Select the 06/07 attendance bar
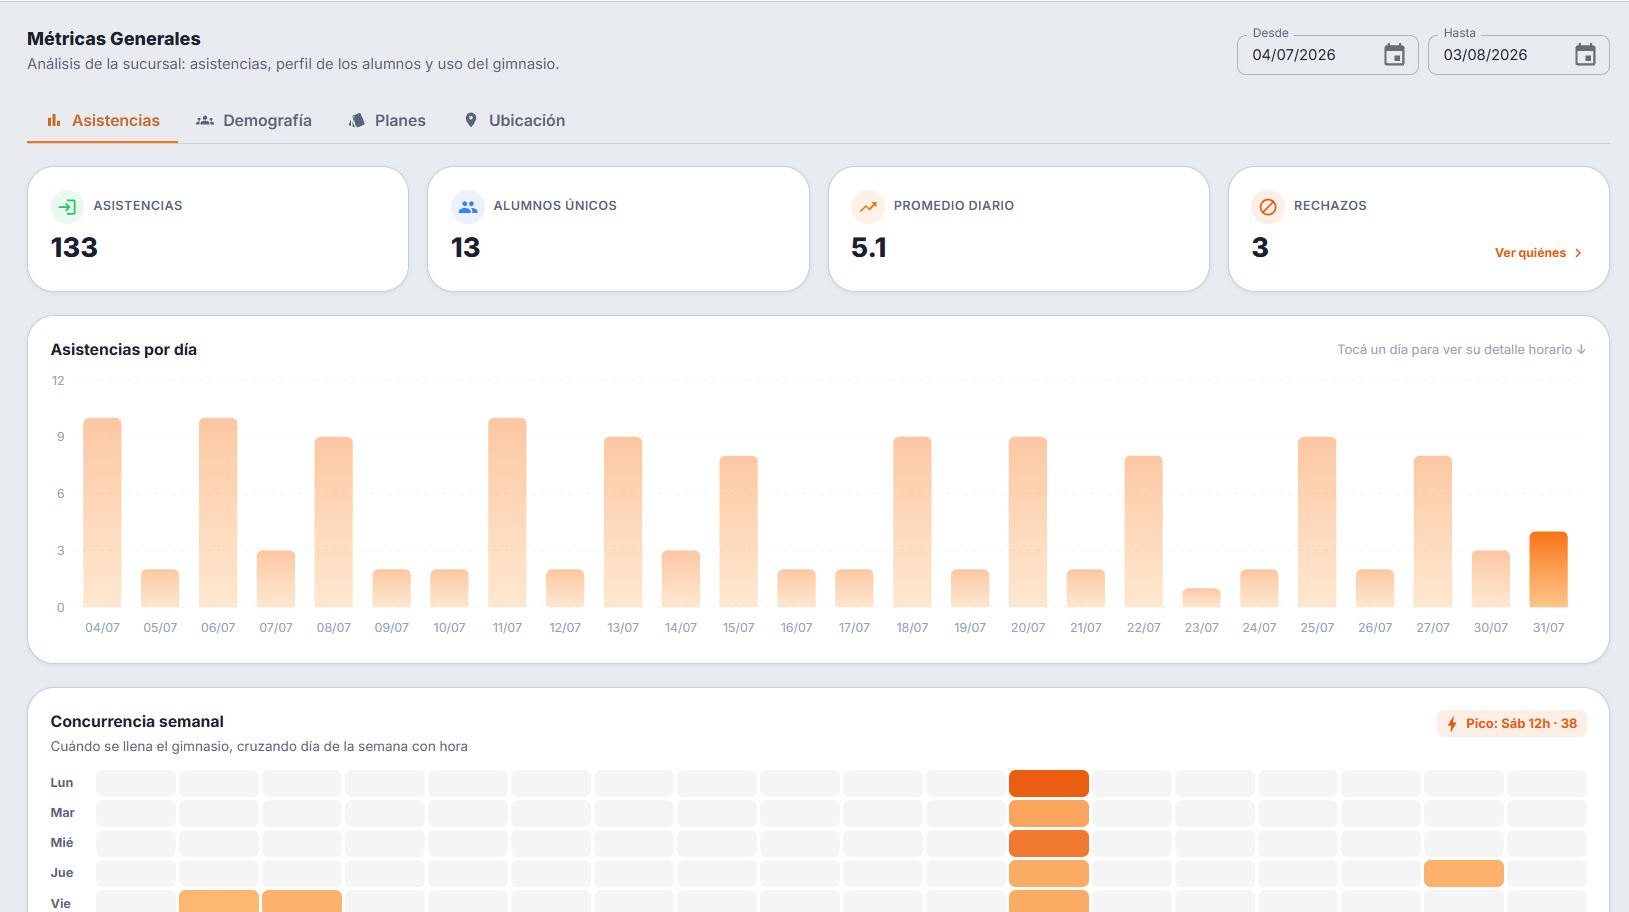The height and width of the screenshot is (912, 1629). 218,512
